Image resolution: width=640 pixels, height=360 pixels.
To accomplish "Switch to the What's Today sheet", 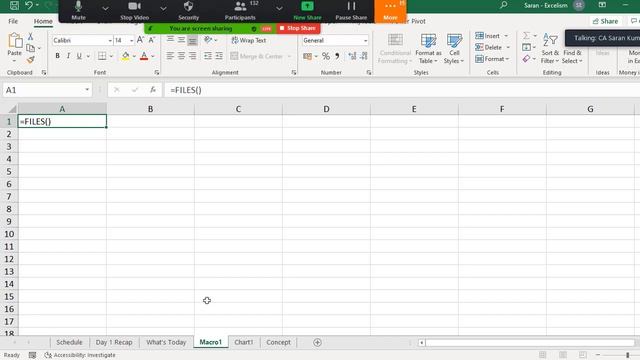I will [166, 342].
